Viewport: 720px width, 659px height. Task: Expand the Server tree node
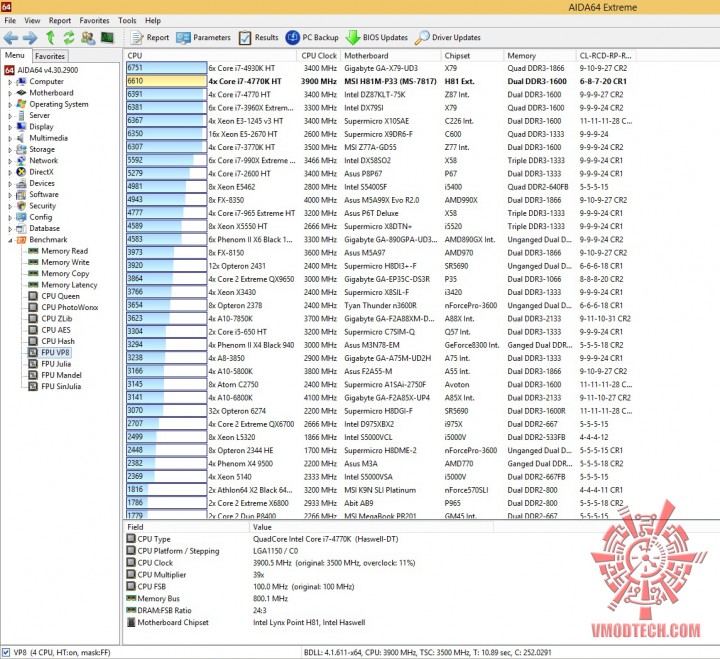coord(10,116)
